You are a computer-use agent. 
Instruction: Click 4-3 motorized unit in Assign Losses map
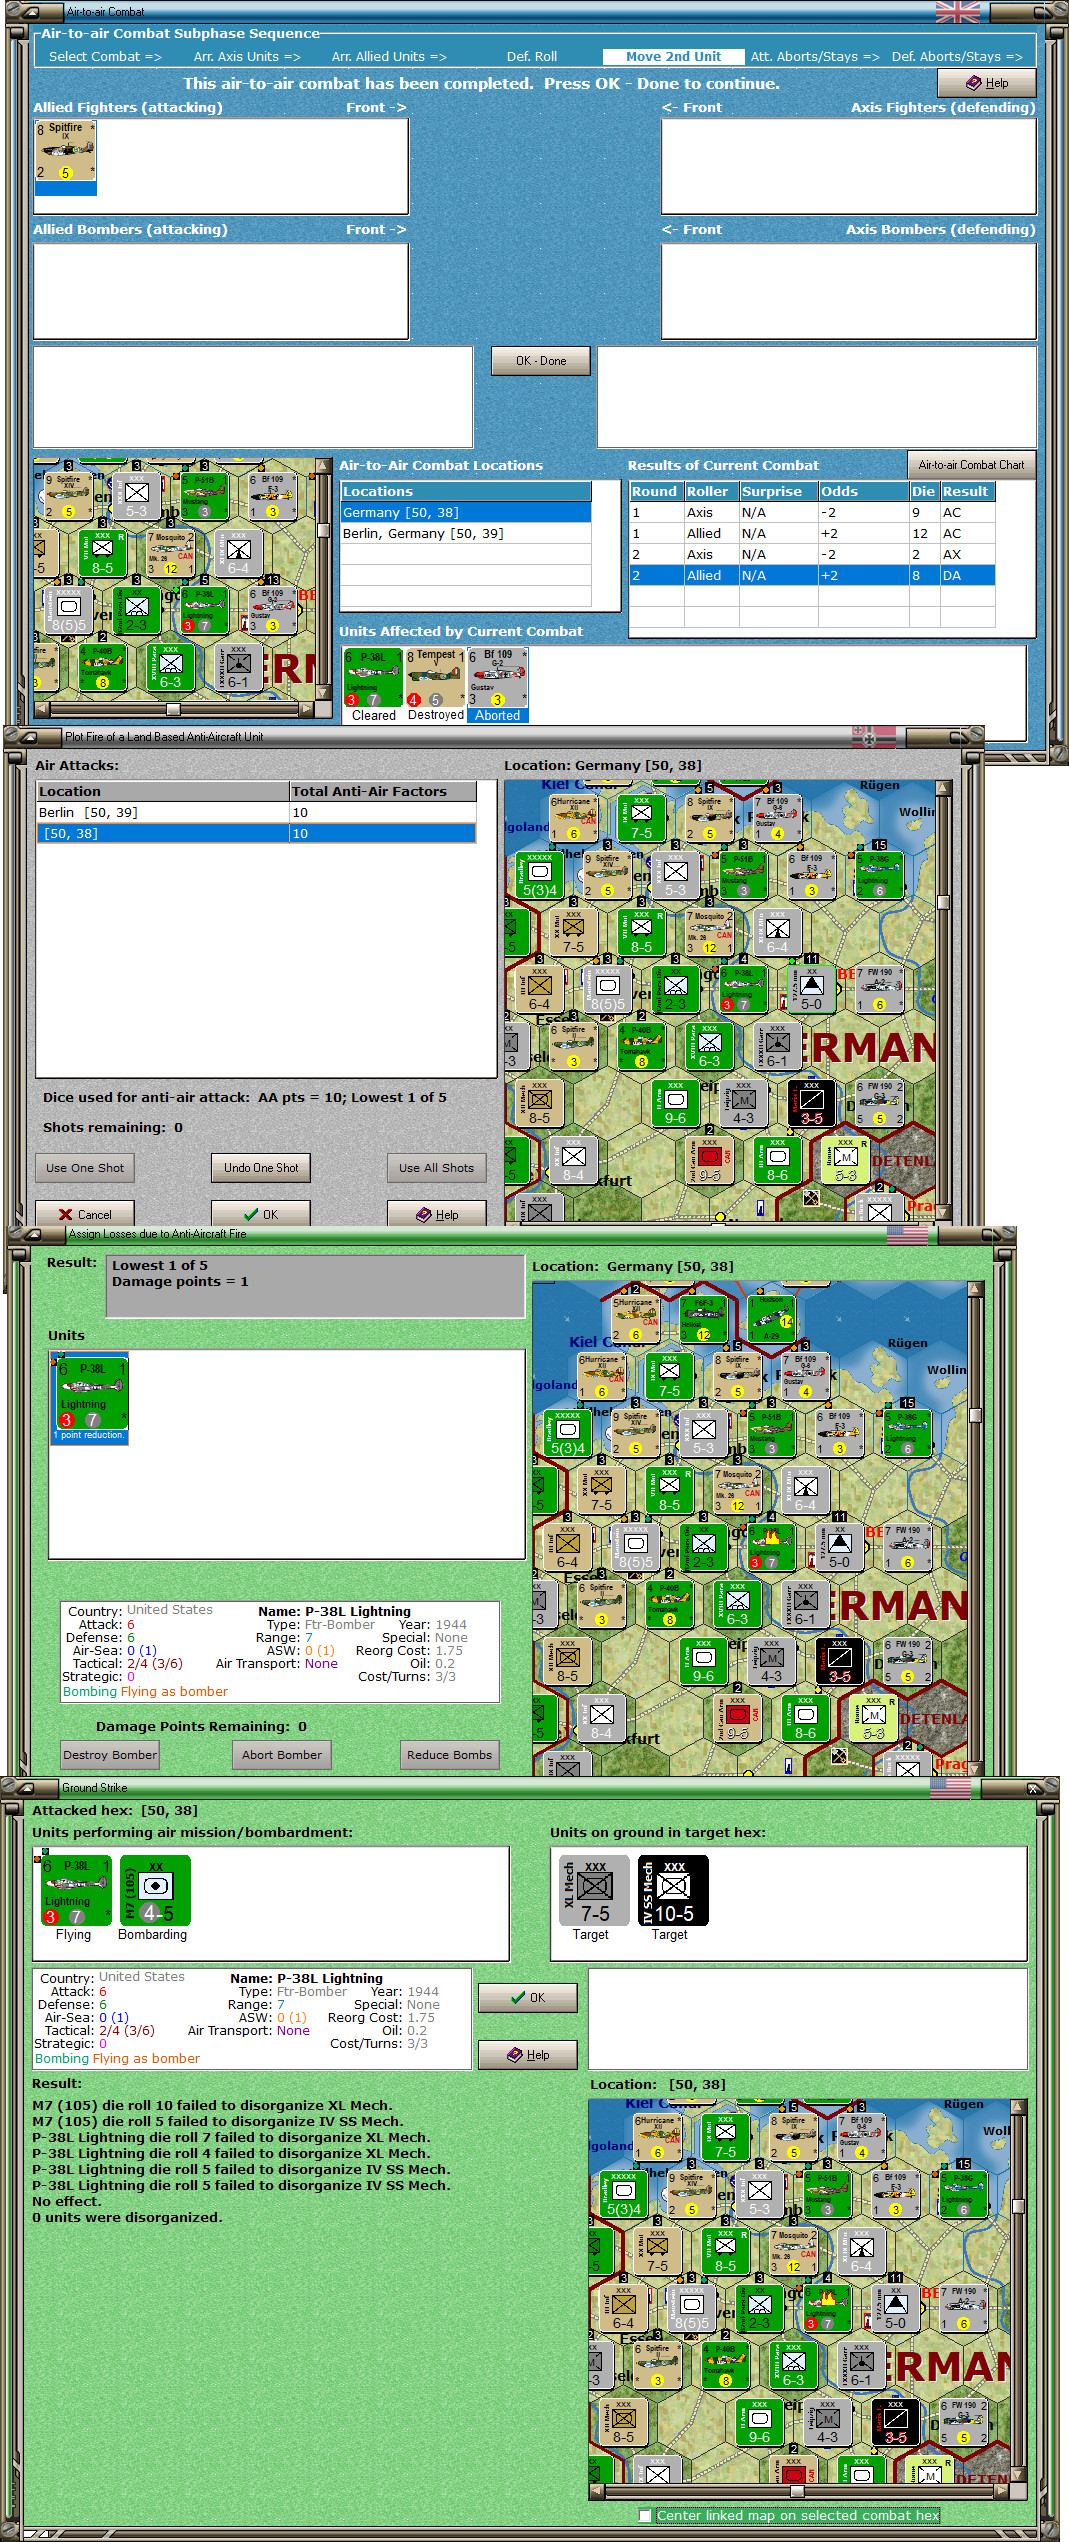[772, 1660]
